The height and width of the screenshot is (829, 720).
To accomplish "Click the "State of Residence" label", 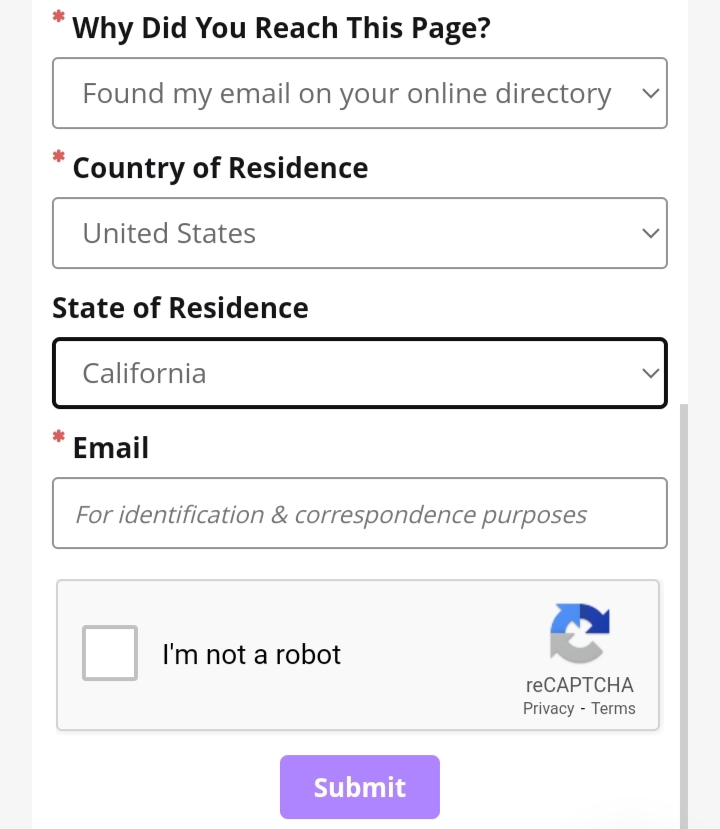I will (180, 308).
